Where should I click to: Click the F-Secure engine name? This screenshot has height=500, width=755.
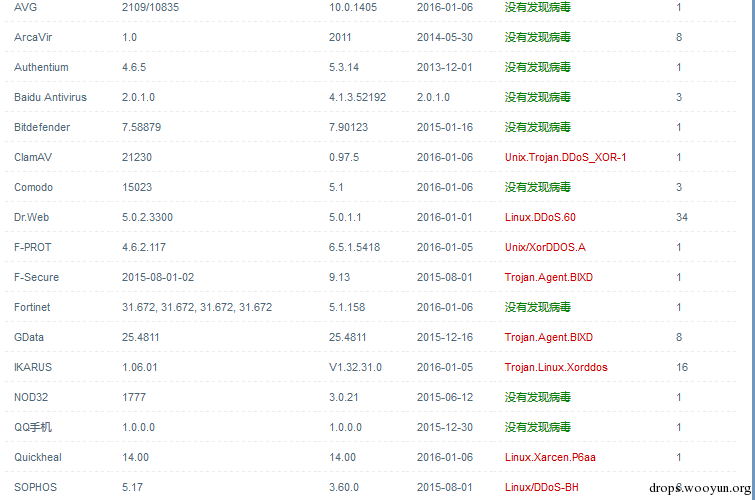click(36, 277)
